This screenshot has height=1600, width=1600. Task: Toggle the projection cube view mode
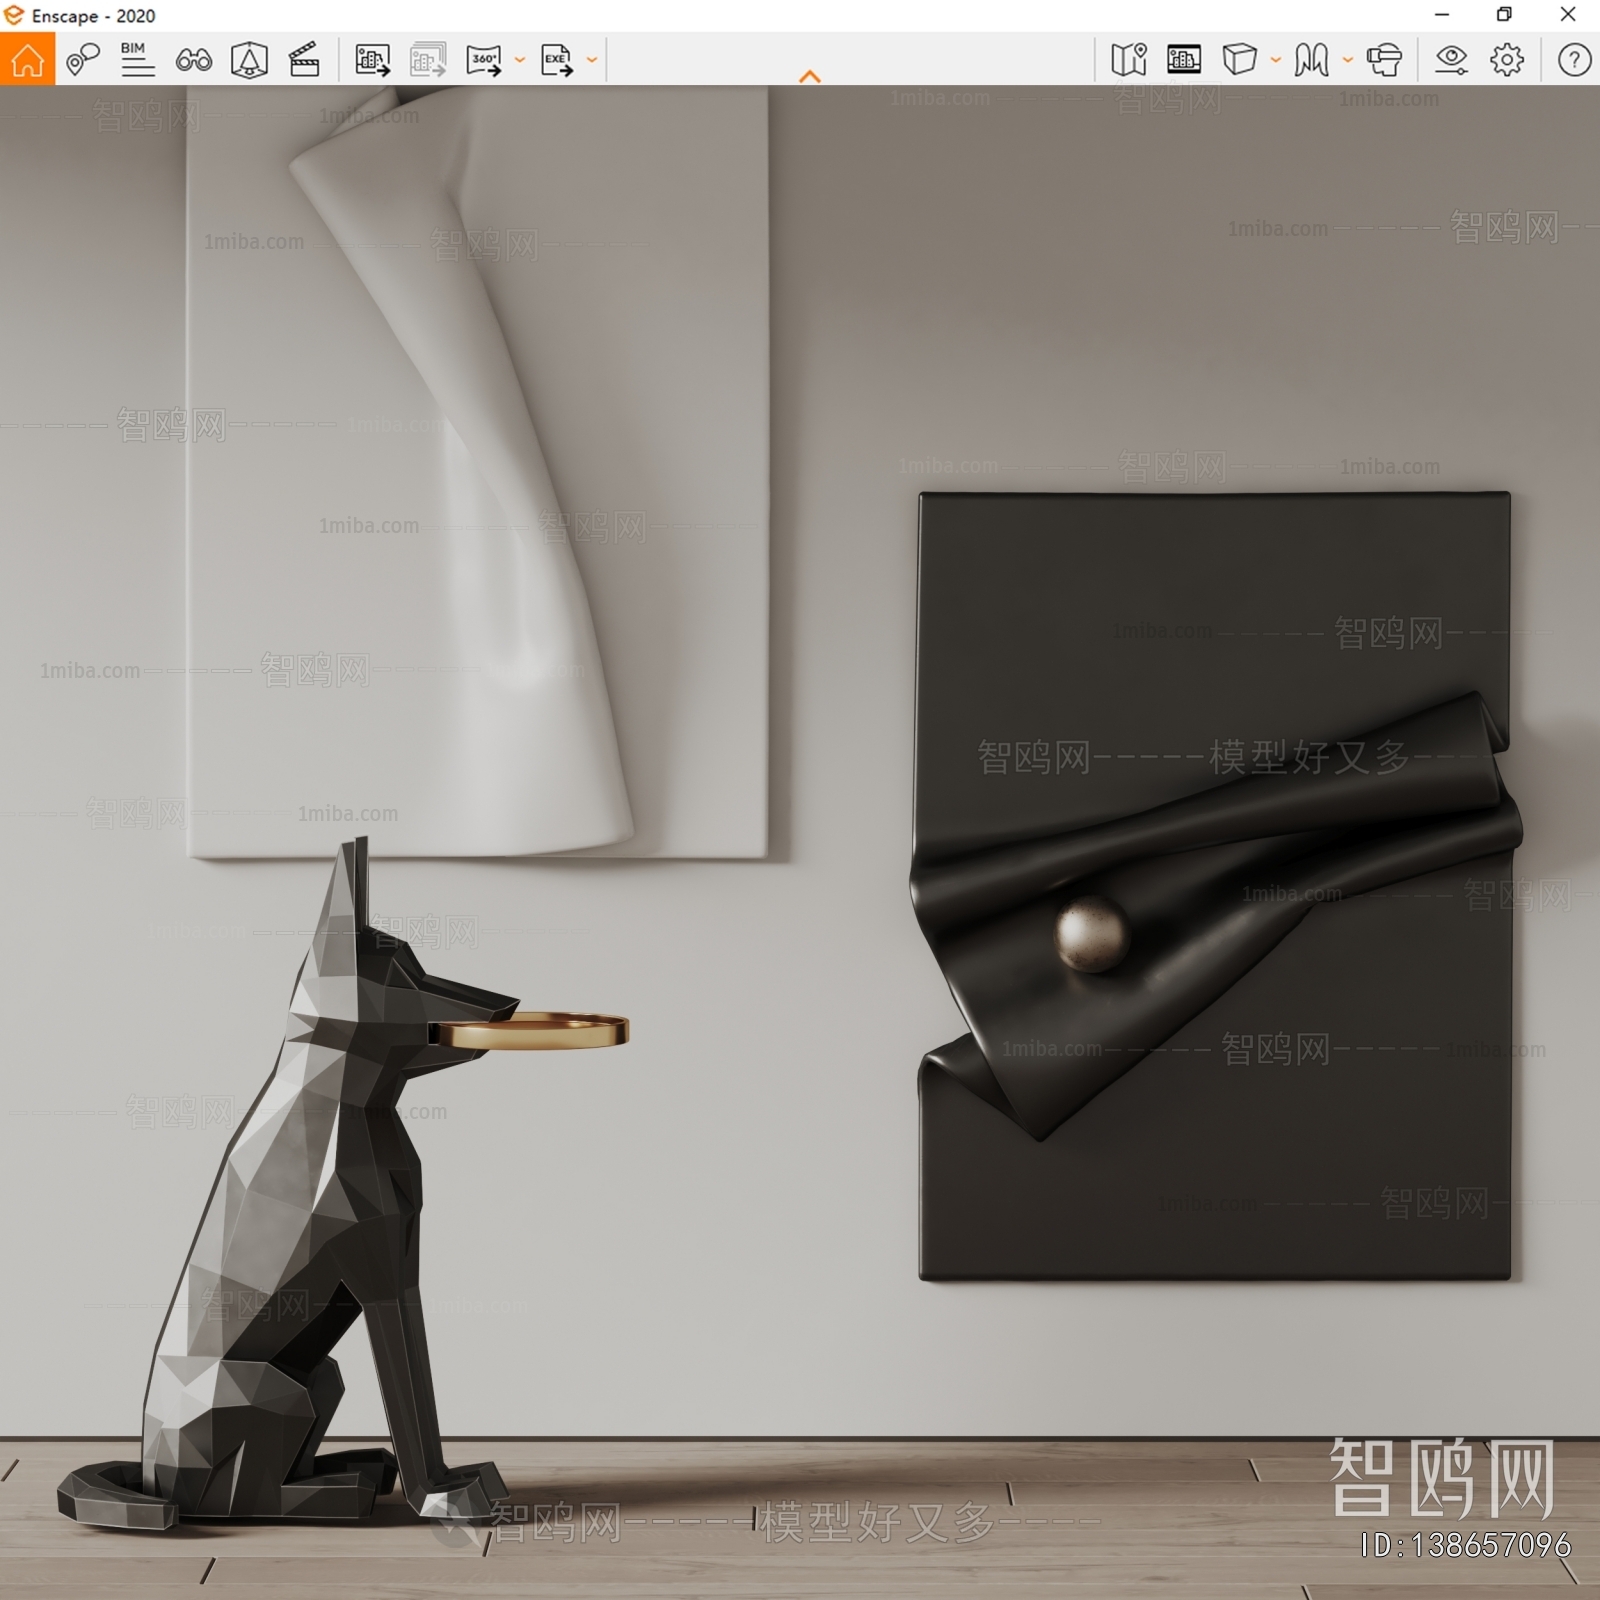[x=1239, y=60]
